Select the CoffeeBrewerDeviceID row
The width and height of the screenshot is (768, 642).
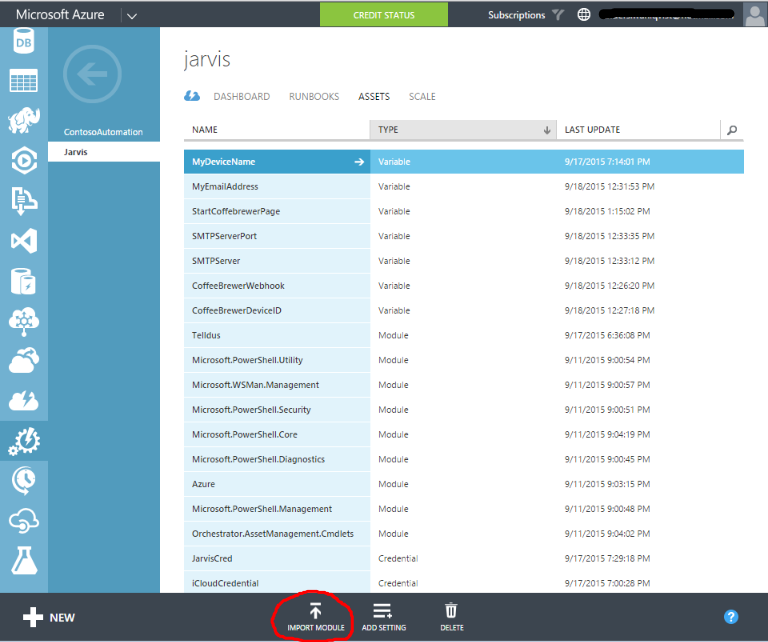(464, 310)
